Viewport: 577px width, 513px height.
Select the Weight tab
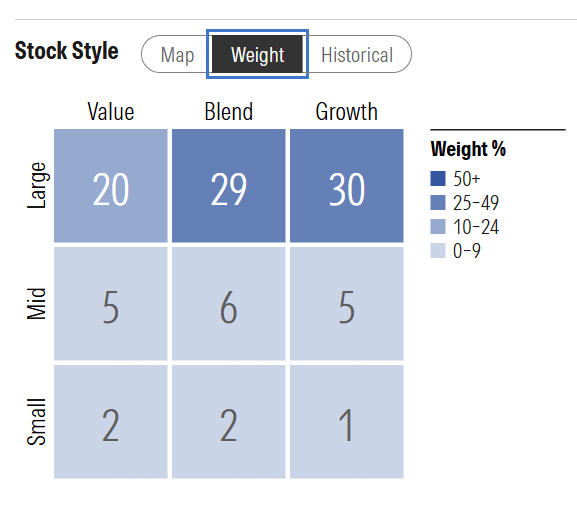click(x=257, y=54)
